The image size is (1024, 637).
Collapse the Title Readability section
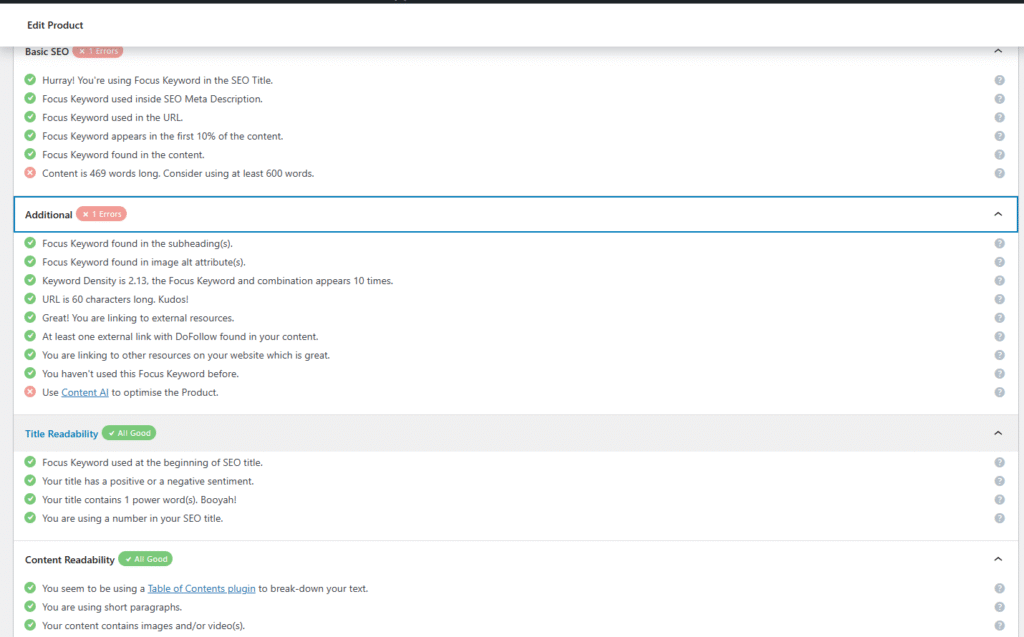(997, 433)
